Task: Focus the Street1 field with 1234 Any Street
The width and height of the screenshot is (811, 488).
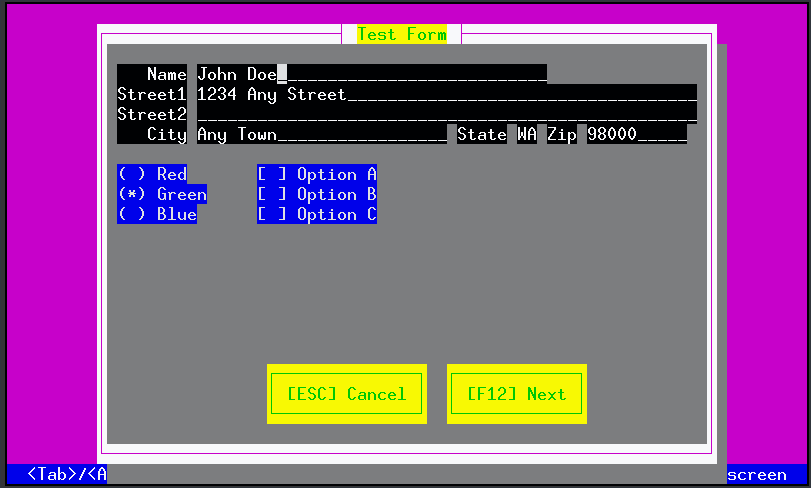Action: tap(447, 94)
